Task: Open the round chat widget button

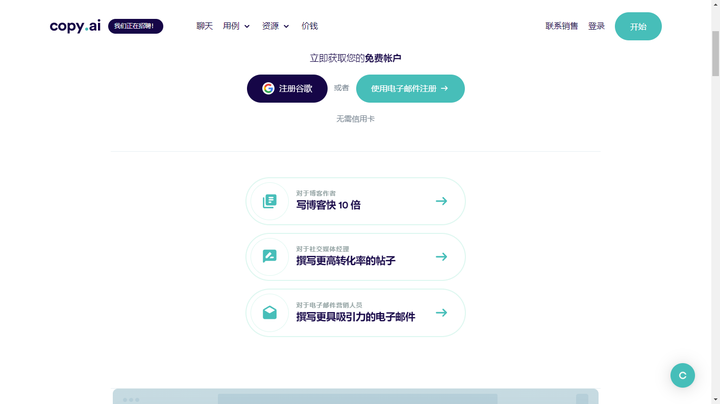Action: 682,375
